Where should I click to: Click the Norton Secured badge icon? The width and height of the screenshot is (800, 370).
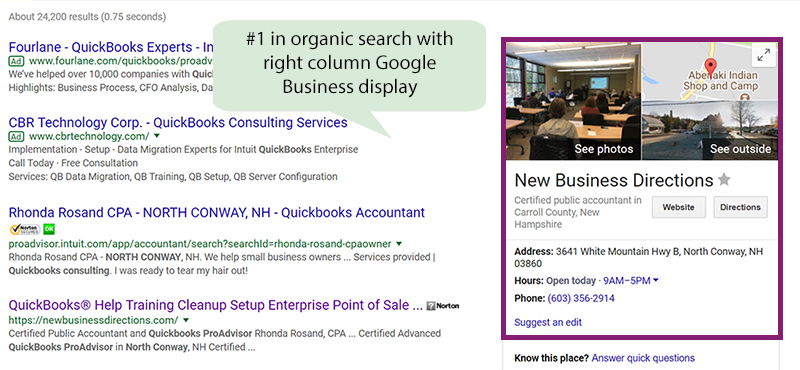click(24, 229)
